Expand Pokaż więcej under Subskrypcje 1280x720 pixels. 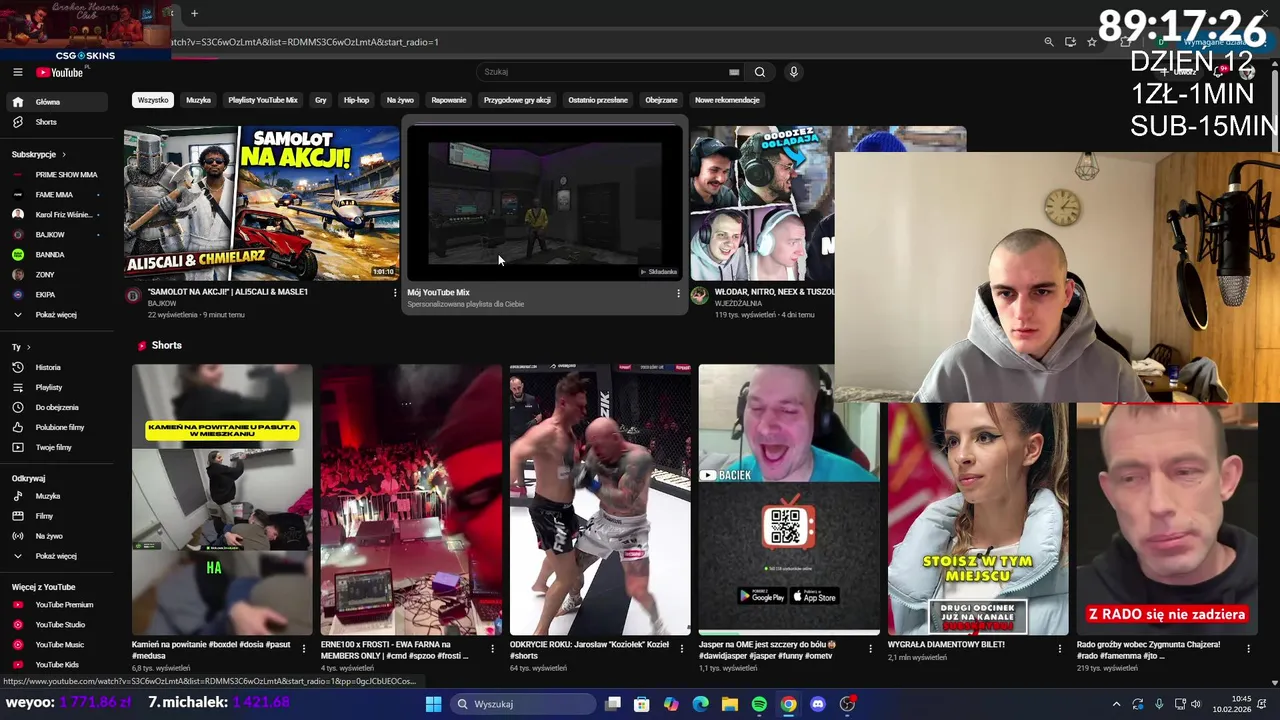point(56,315)
